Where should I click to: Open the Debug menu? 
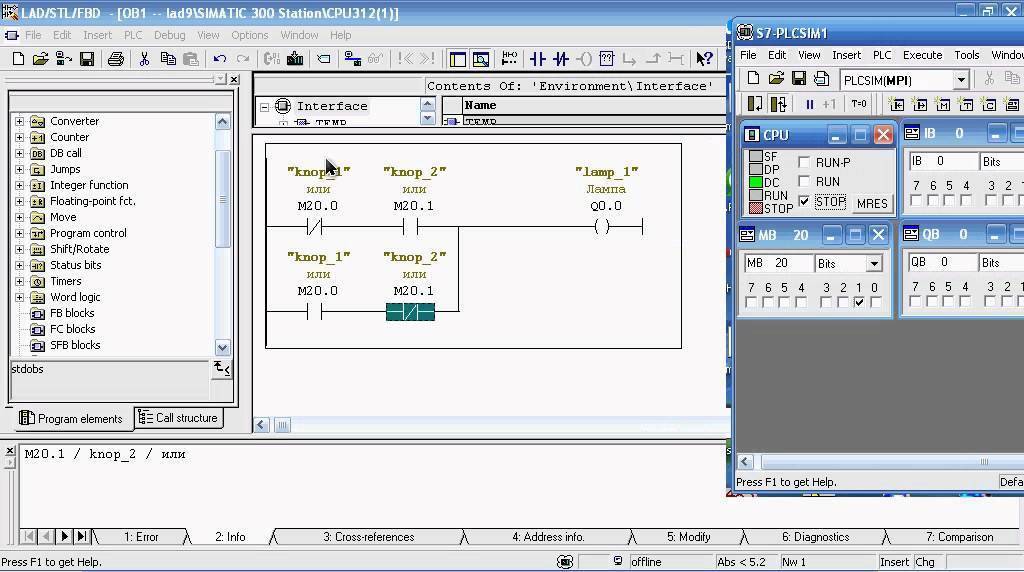point(169,35)
